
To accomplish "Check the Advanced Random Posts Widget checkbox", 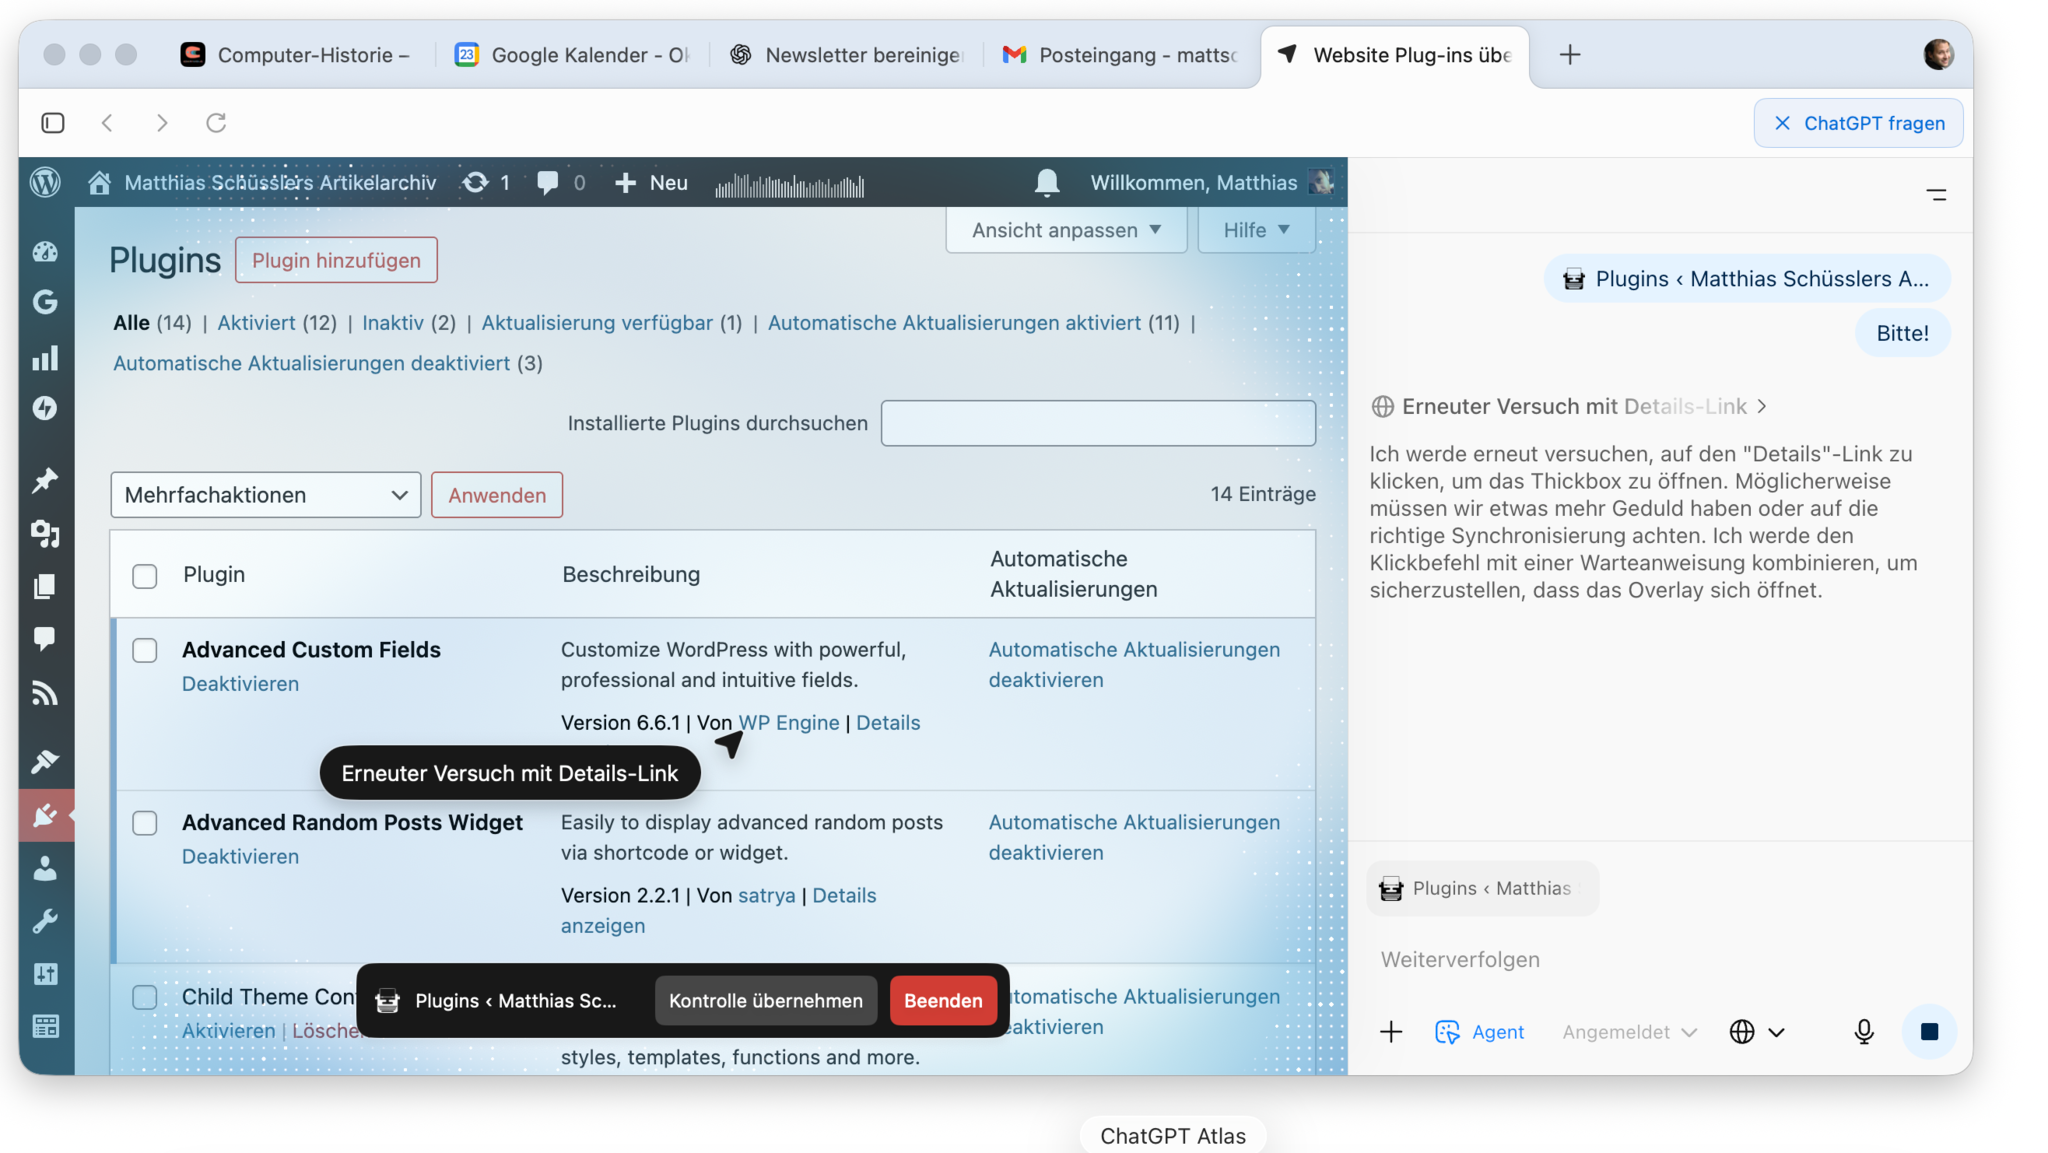I will [x=144, y=823].
